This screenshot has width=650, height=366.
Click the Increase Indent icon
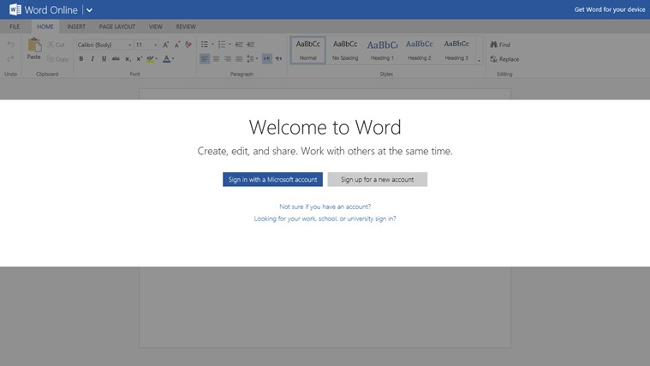click(250, 44)
